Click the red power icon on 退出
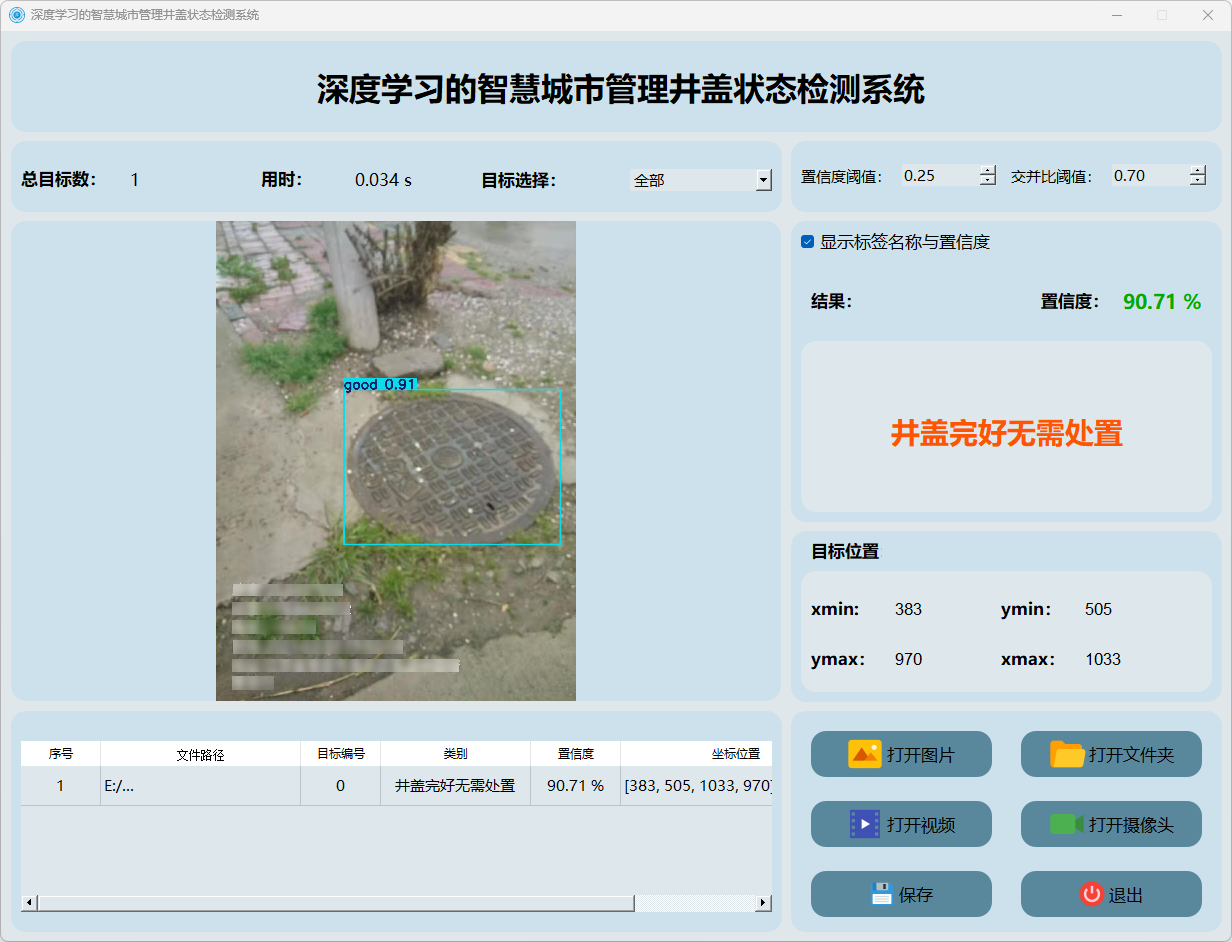1232x942 pixels. pyautogui.click(x=1091, y=894)
